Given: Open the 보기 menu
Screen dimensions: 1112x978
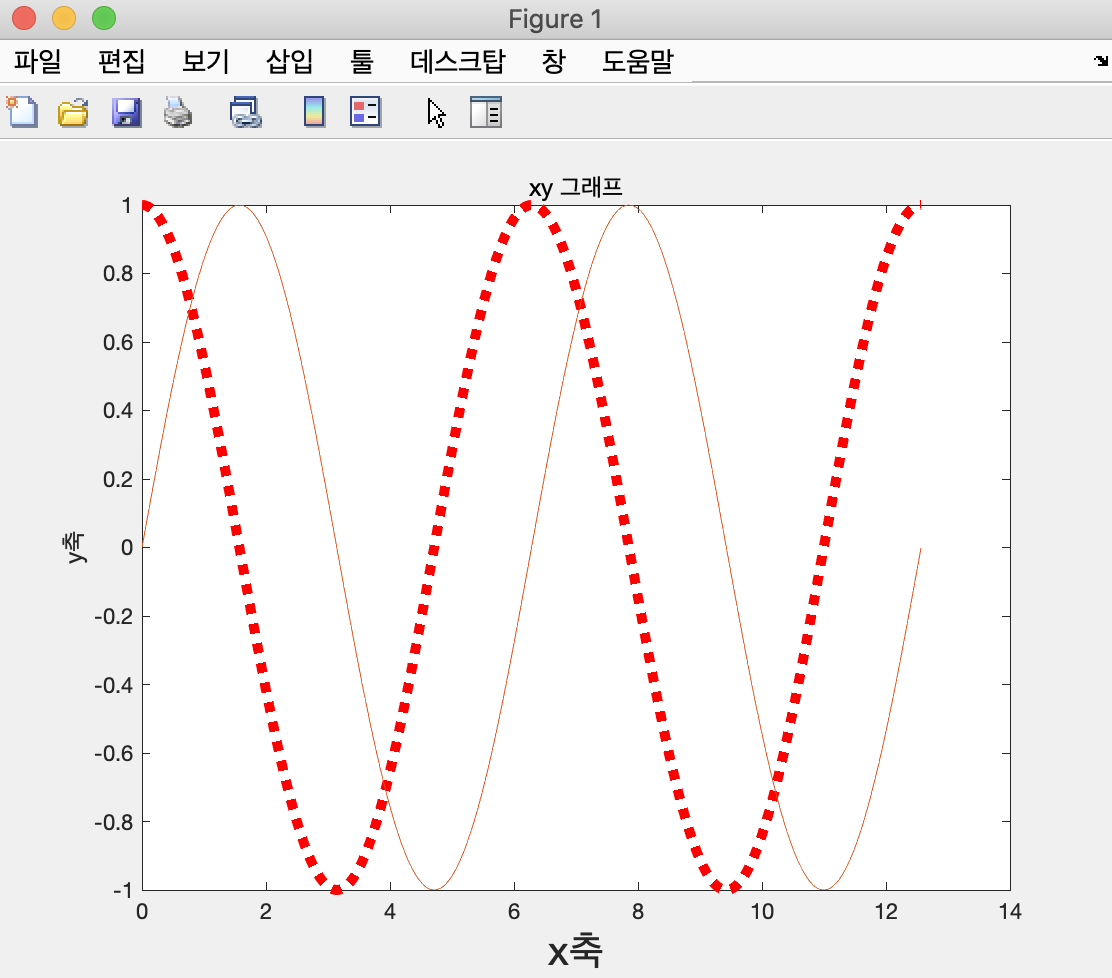Looking at the screenshot, I should (x=206, y=61).
